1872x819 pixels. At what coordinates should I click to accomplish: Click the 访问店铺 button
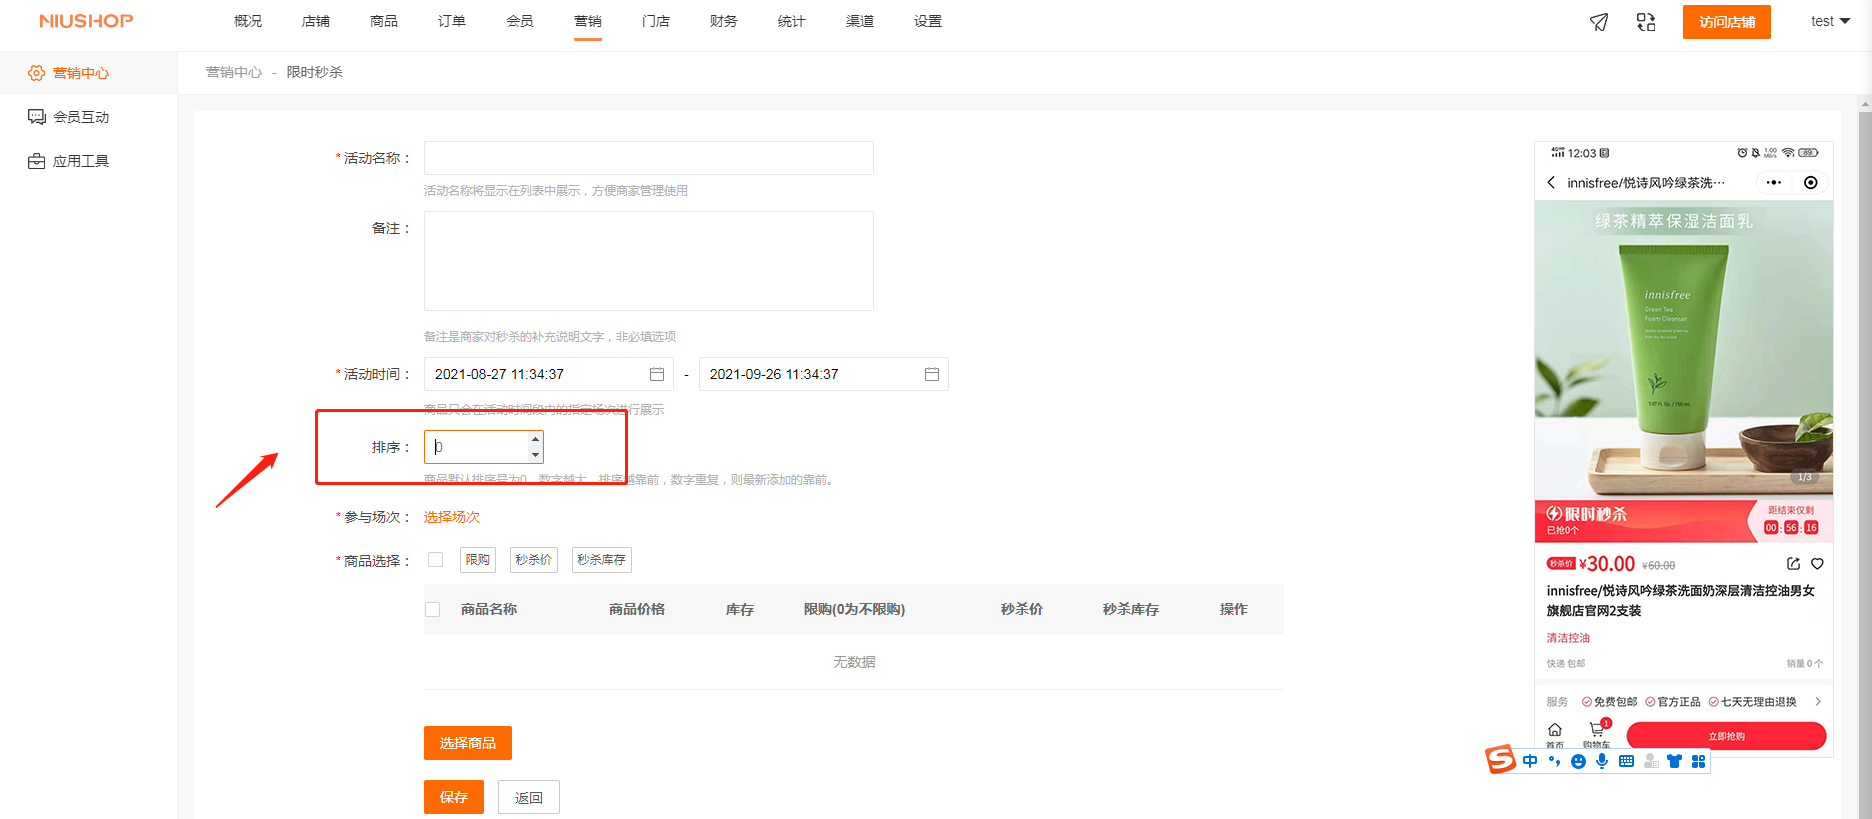(x=1727, y=22)
